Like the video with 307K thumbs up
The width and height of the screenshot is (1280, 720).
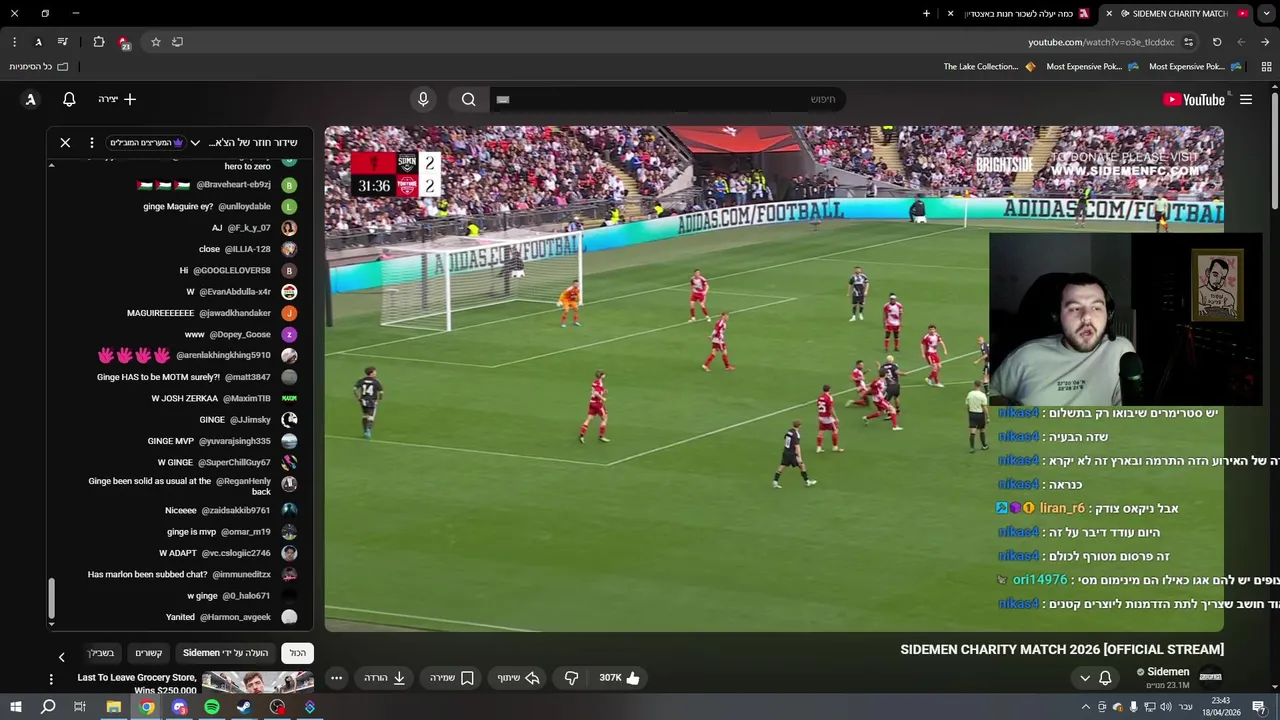[x=619, y=678]
